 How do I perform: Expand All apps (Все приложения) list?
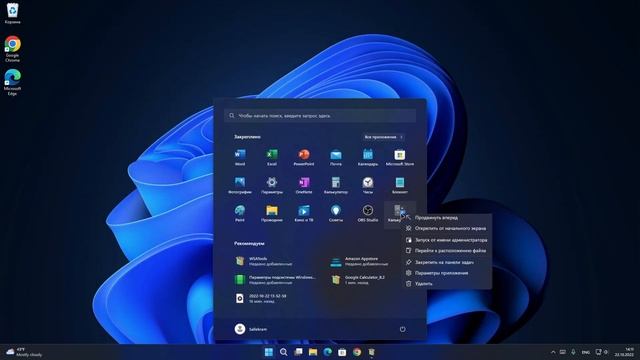coord(383,137)
